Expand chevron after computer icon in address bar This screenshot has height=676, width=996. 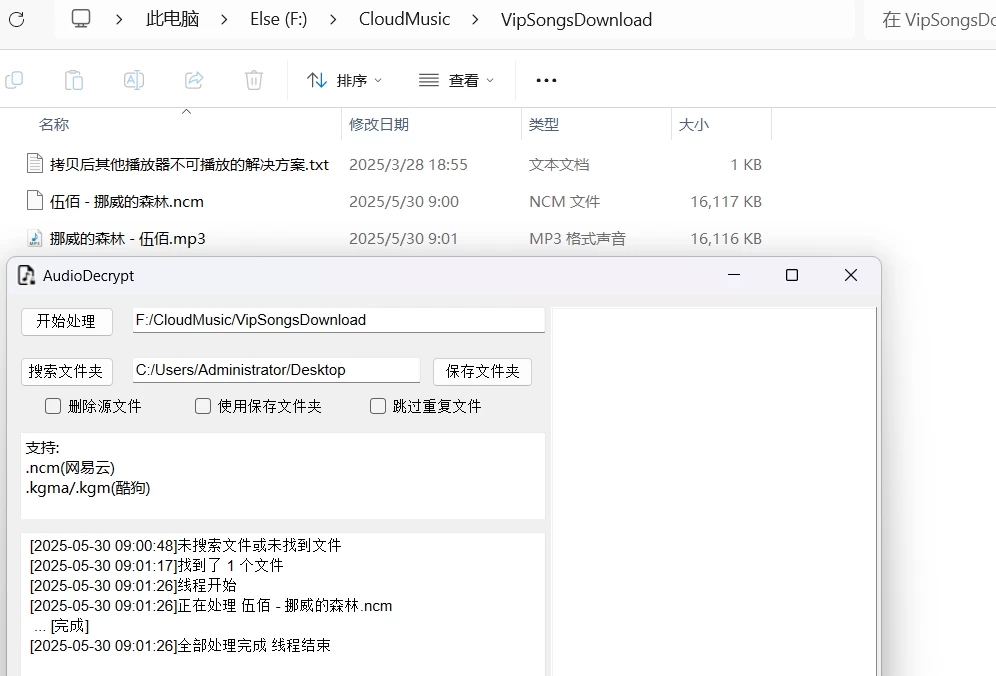pos(119,20)
